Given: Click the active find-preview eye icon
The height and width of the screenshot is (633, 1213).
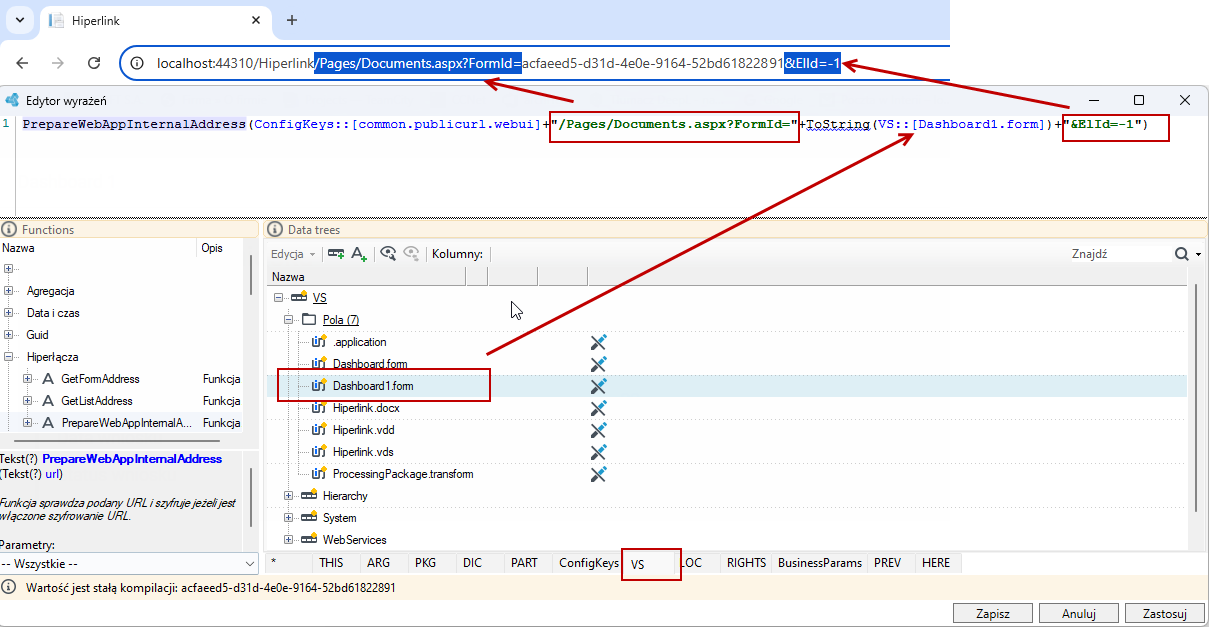Looking at the screenshot, I should point(389,254).
